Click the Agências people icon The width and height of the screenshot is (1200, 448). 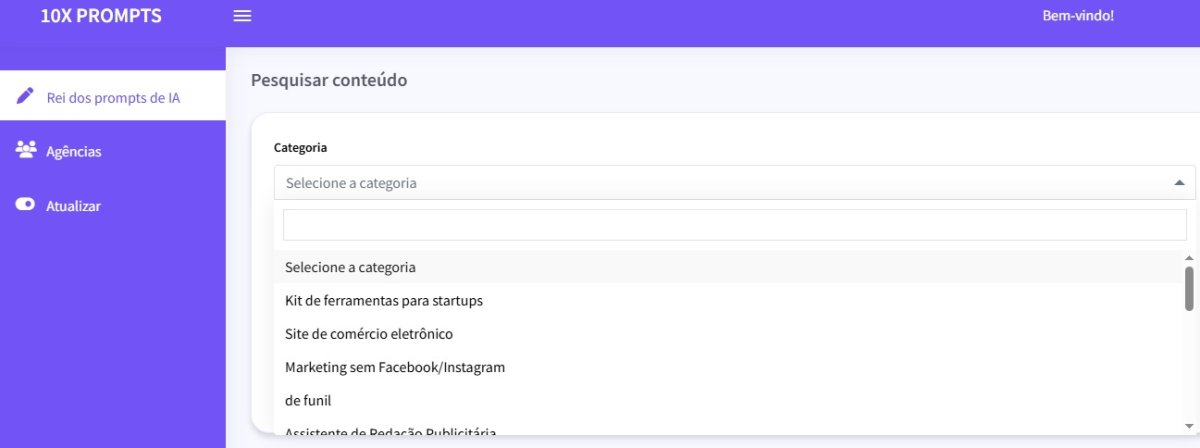coord(26,150)
